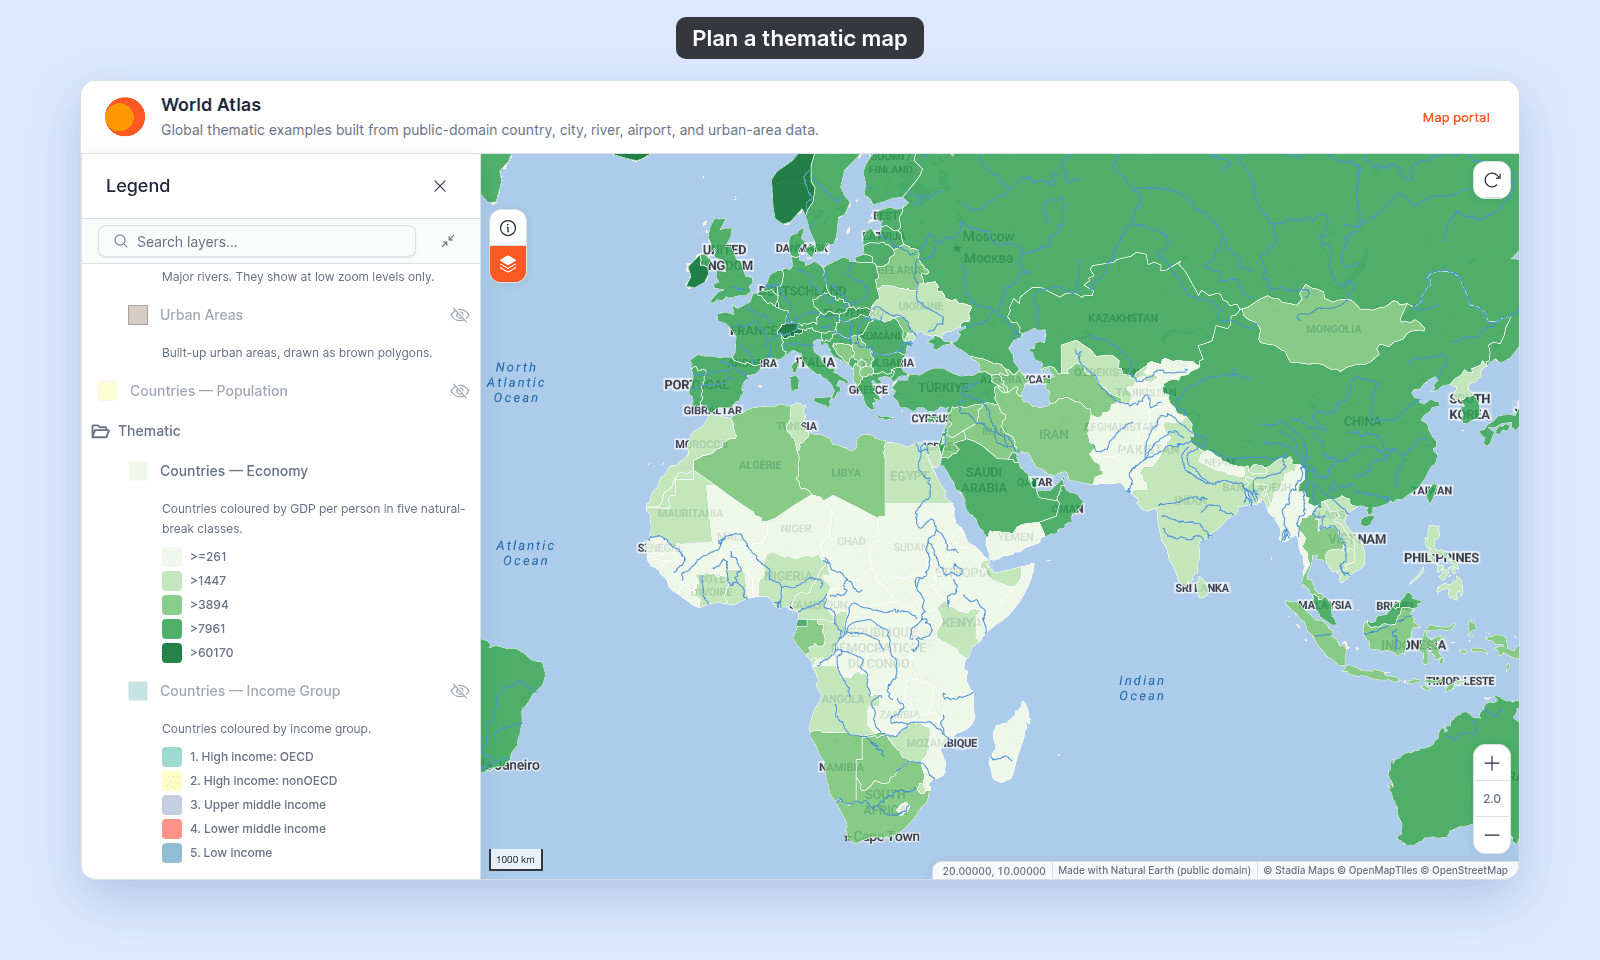Select the >7961 legend class swatch
This screenshot has height=960, width=1600.
click(x=172, y=629)
